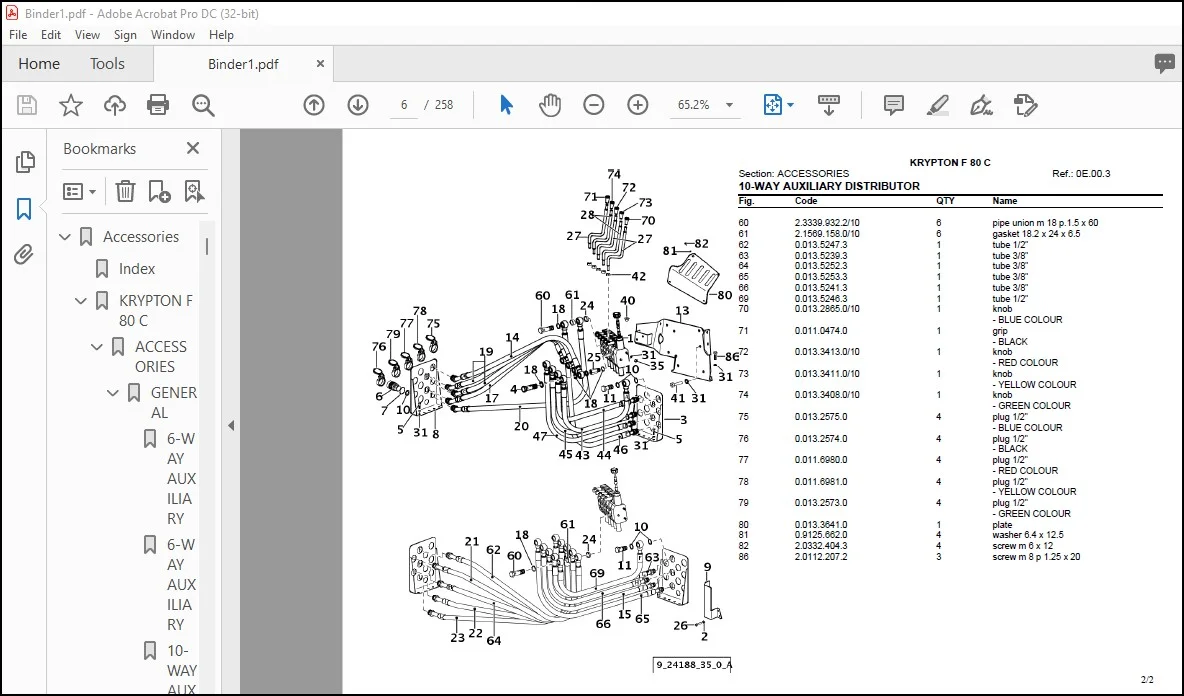The height and width of the screenshot is (696, 1184).
Task: Click 'Ref.: 0E.00.3' text
Action: pyautogui.click(x=1081, y=174)
